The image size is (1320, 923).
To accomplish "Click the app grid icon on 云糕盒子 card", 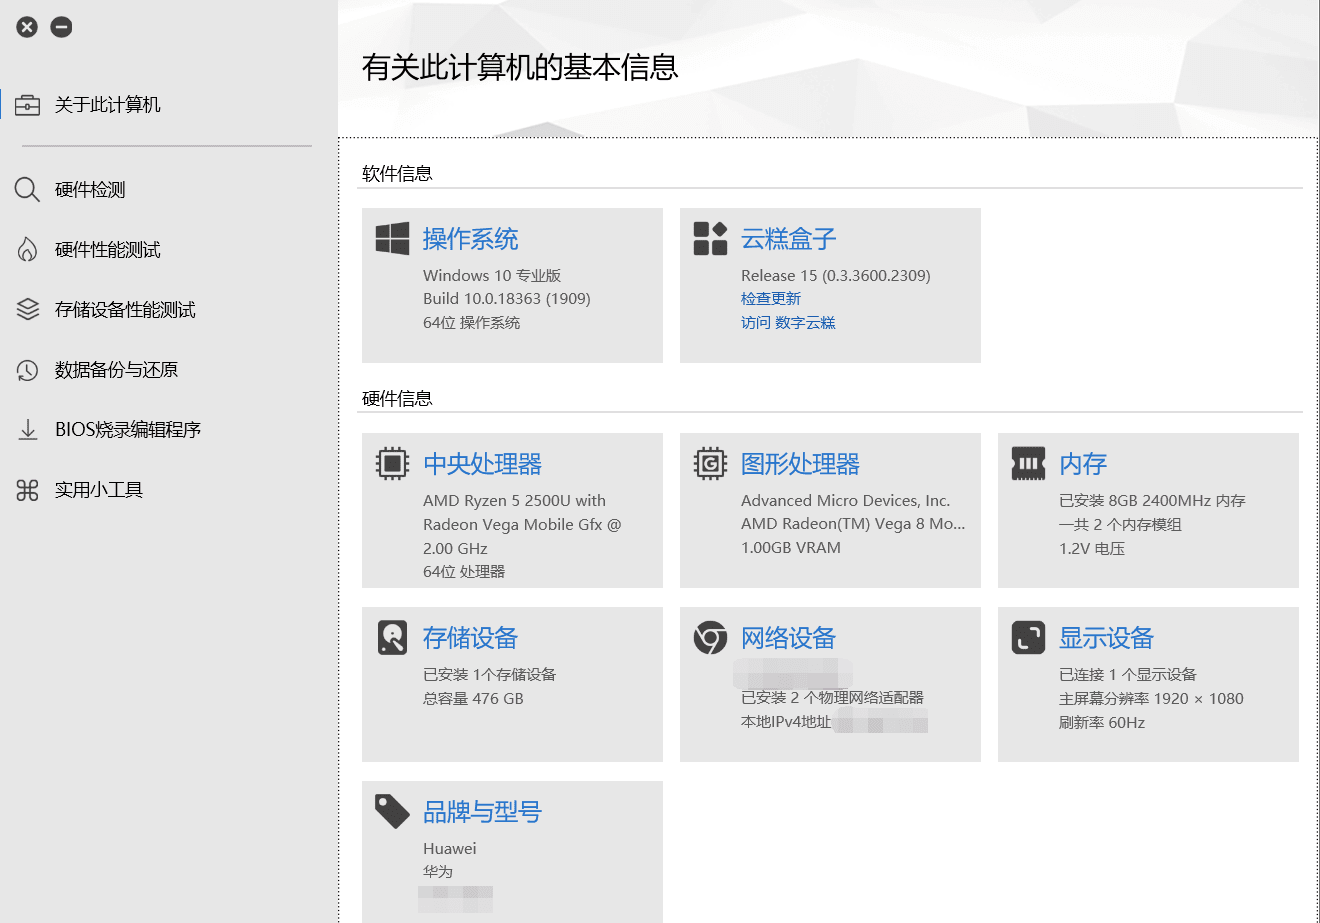I will tap(710, 238).
